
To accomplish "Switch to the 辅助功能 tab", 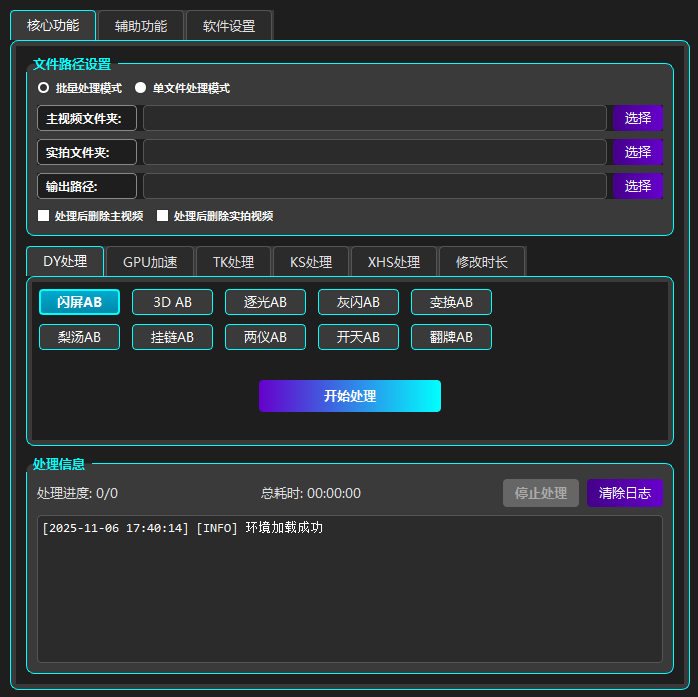I will point(141,26).
